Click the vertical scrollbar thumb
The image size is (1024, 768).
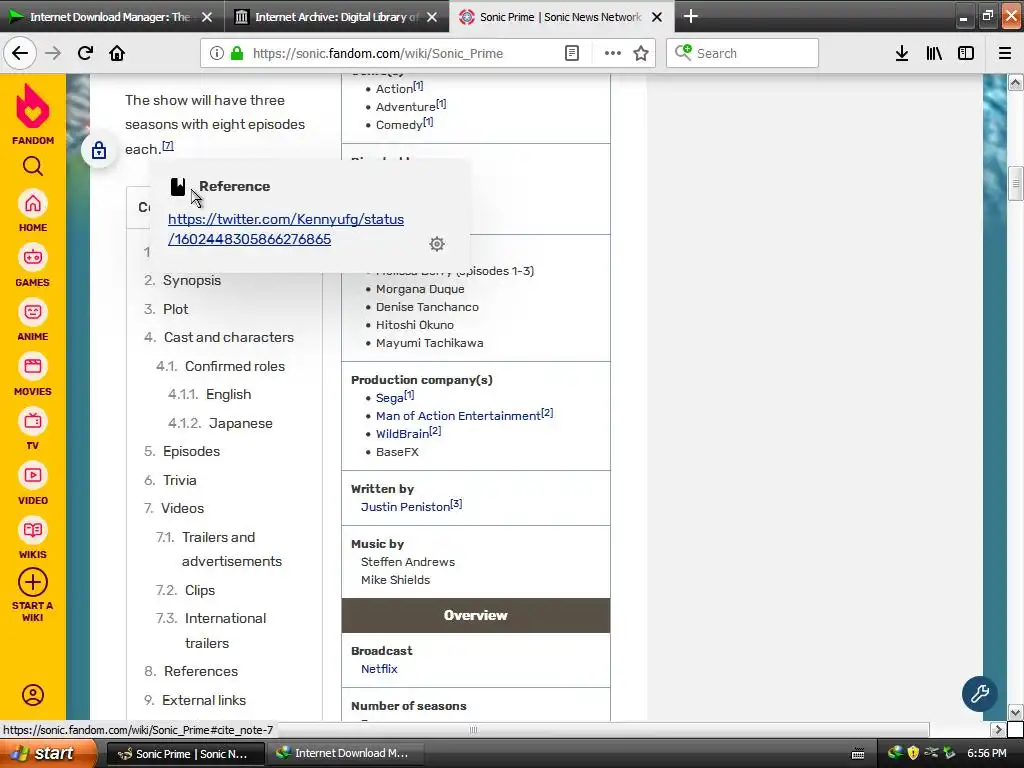(1015, 184)
